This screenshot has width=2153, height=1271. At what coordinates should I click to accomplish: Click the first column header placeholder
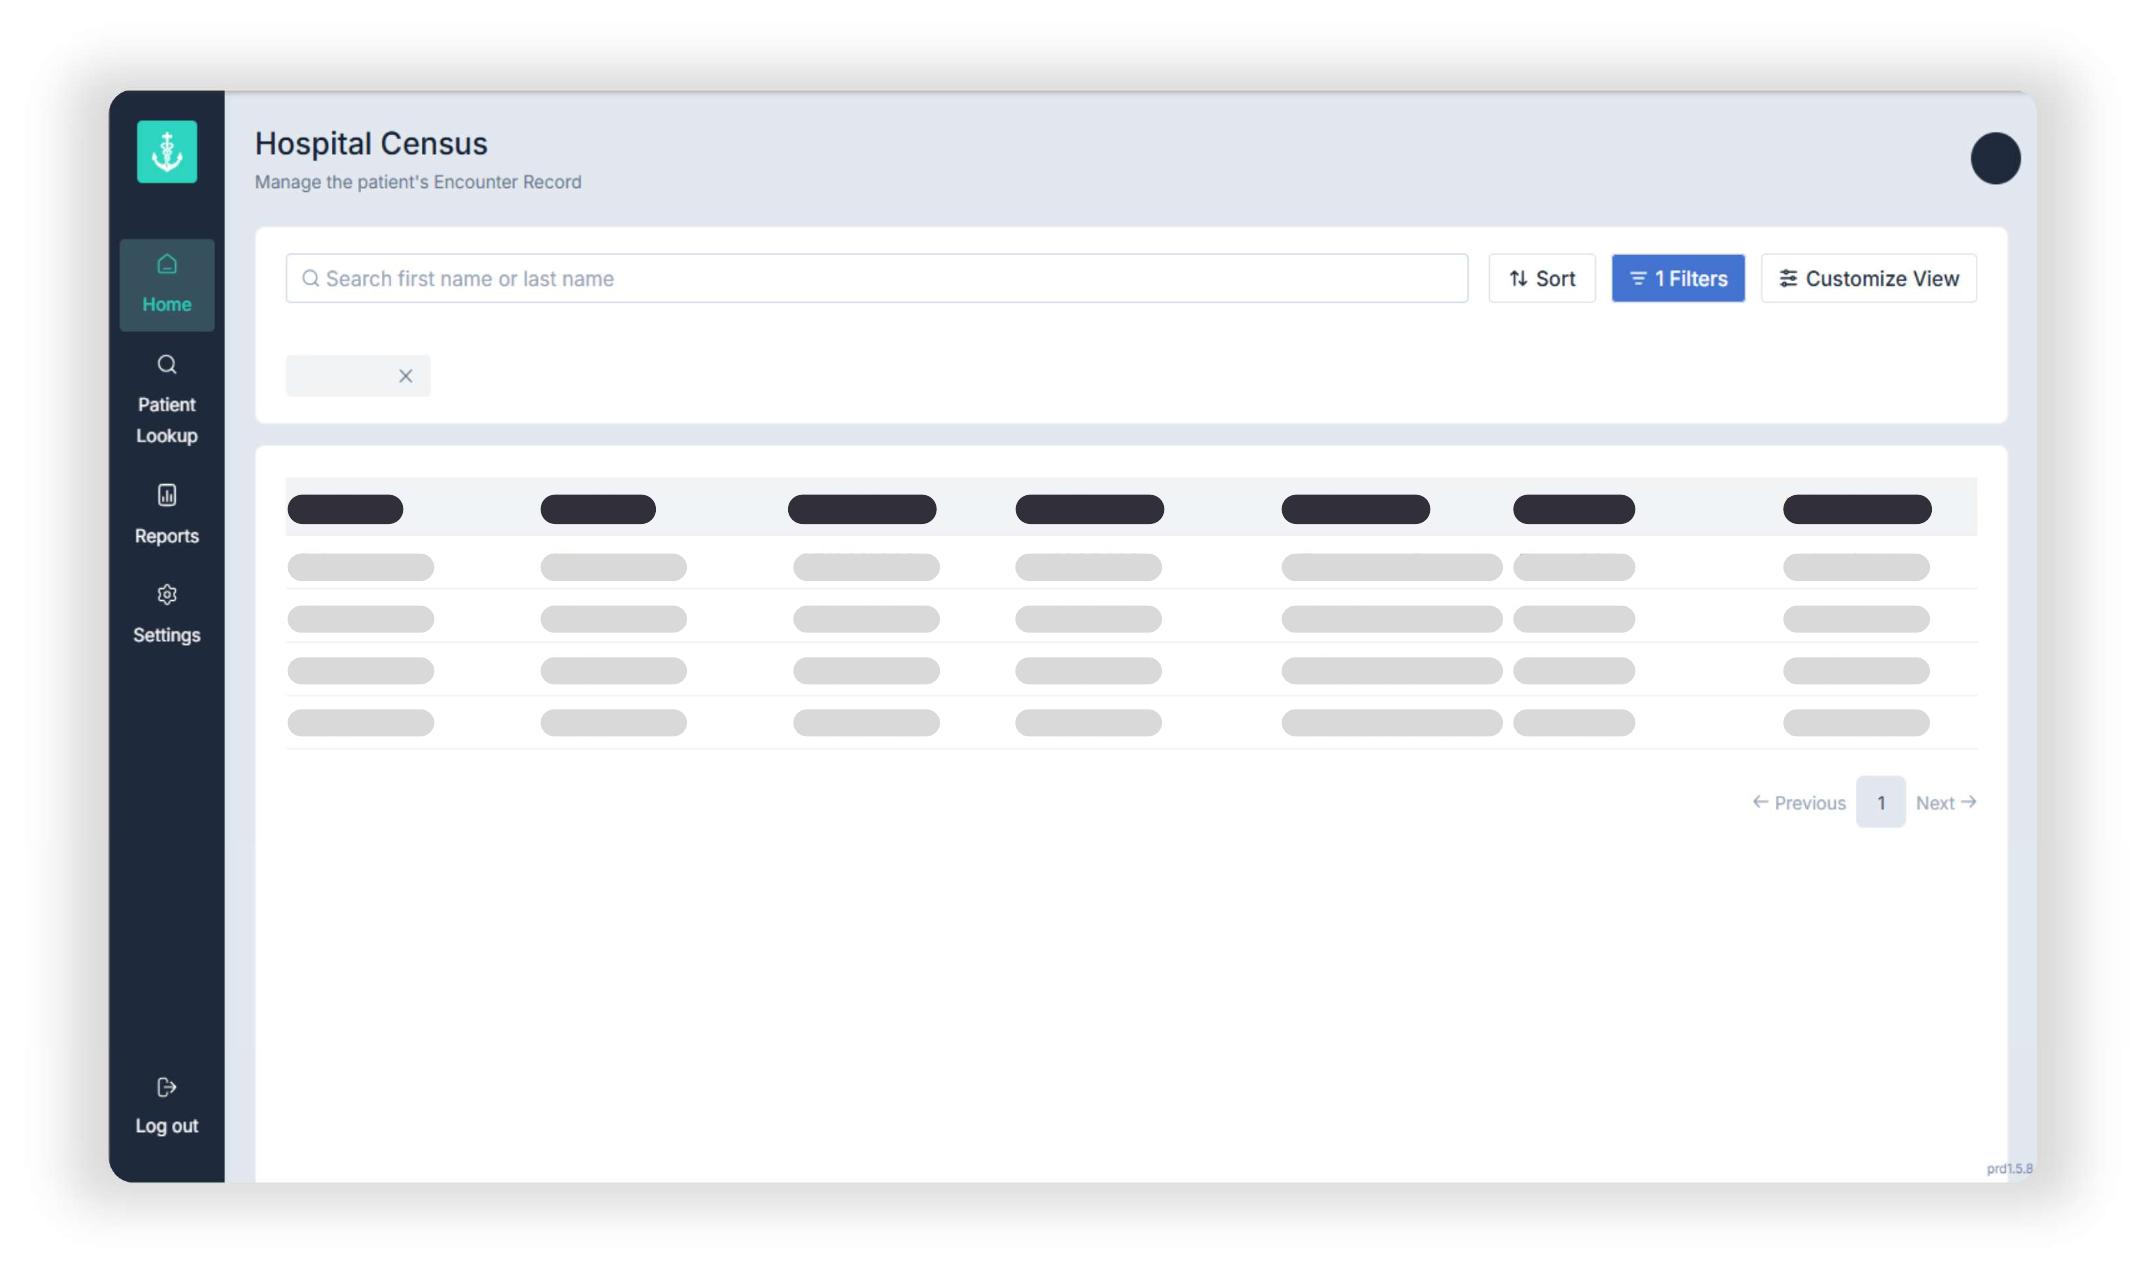345,509
